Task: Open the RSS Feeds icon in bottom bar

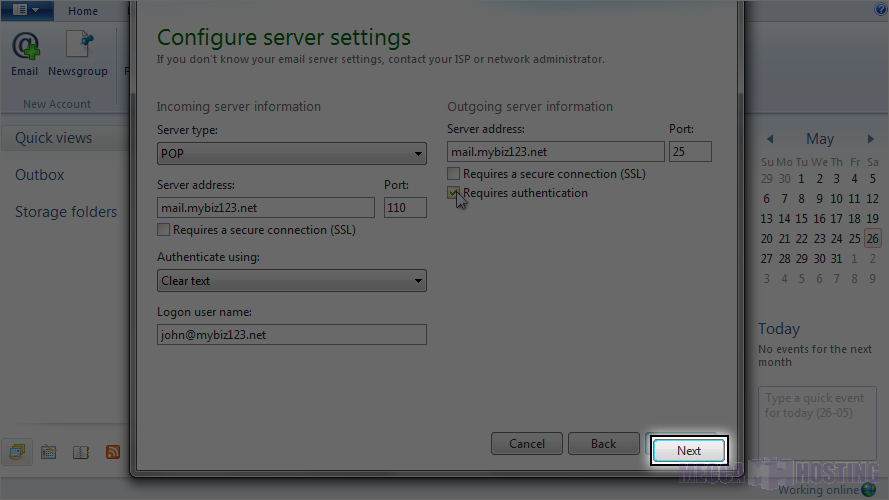Action: click(113, 452)
